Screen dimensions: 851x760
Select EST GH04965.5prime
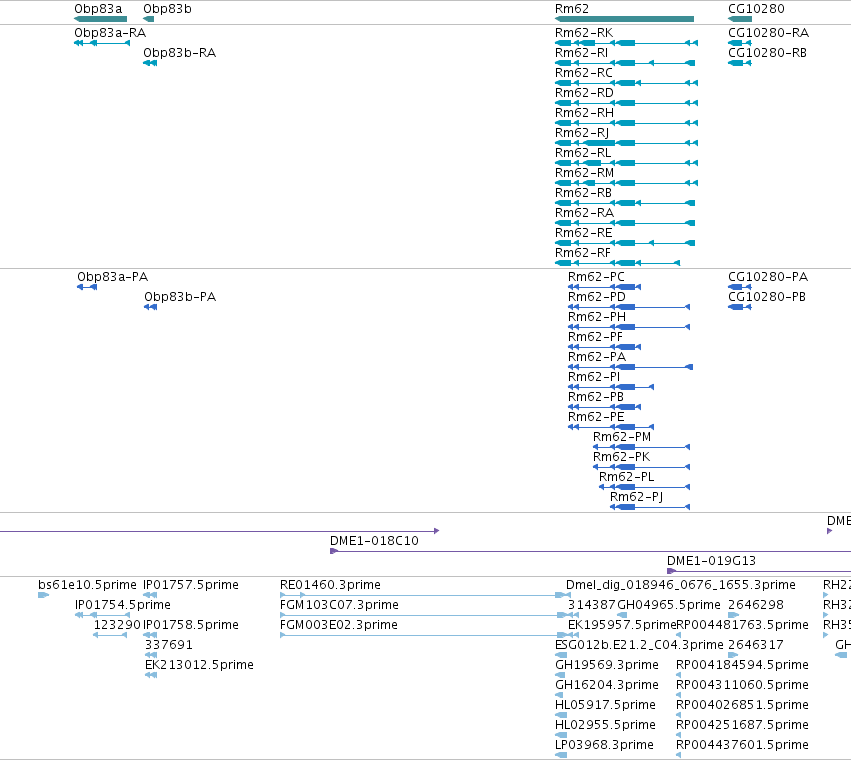[x=621, y=616]
